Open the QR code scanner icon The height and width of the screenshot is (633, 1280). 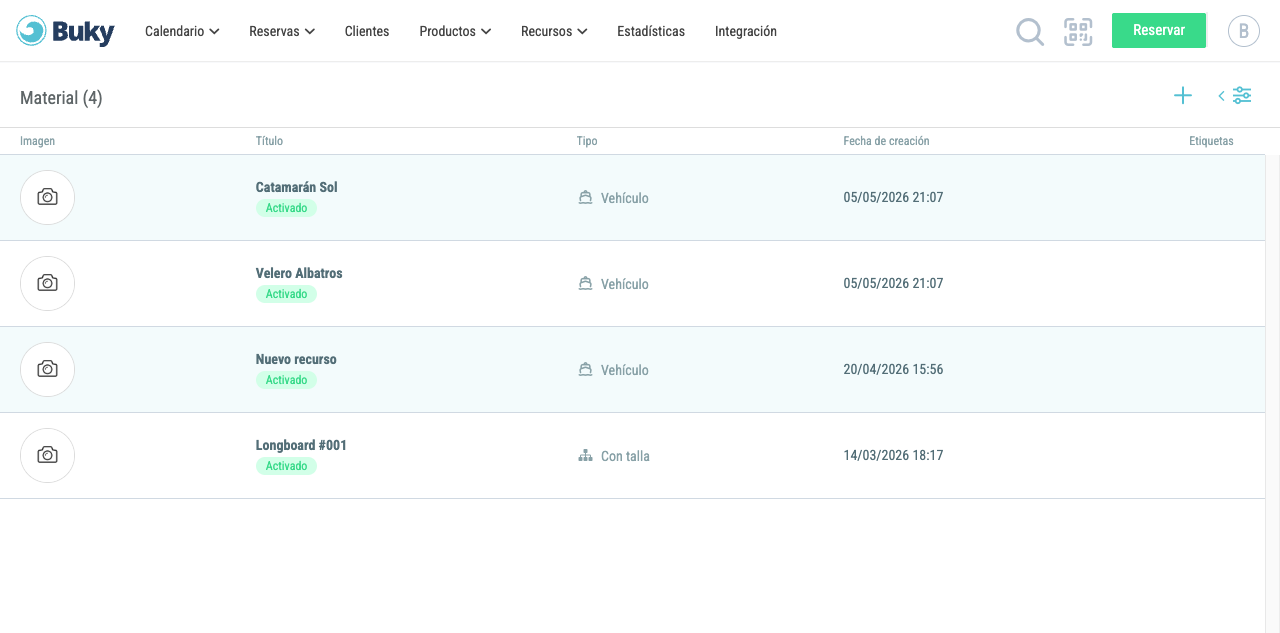pos(1078,32)
